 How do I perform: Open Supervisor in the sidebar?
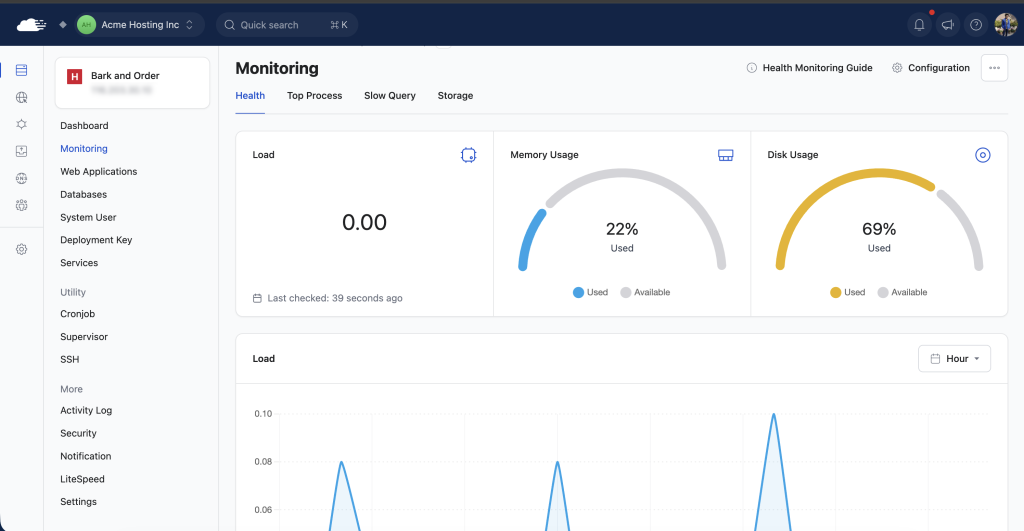click(84, 336)
